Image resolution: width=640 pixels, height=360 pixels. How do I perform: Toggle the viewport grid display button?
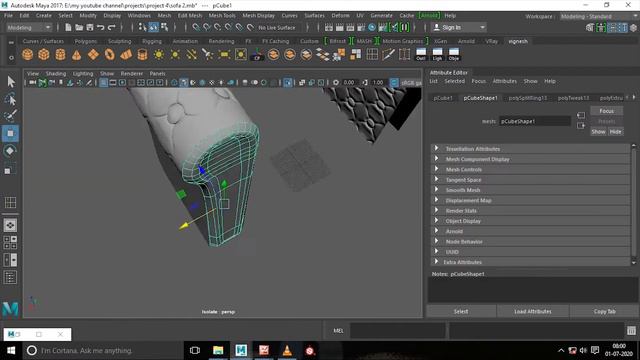[x=104, y=83]
